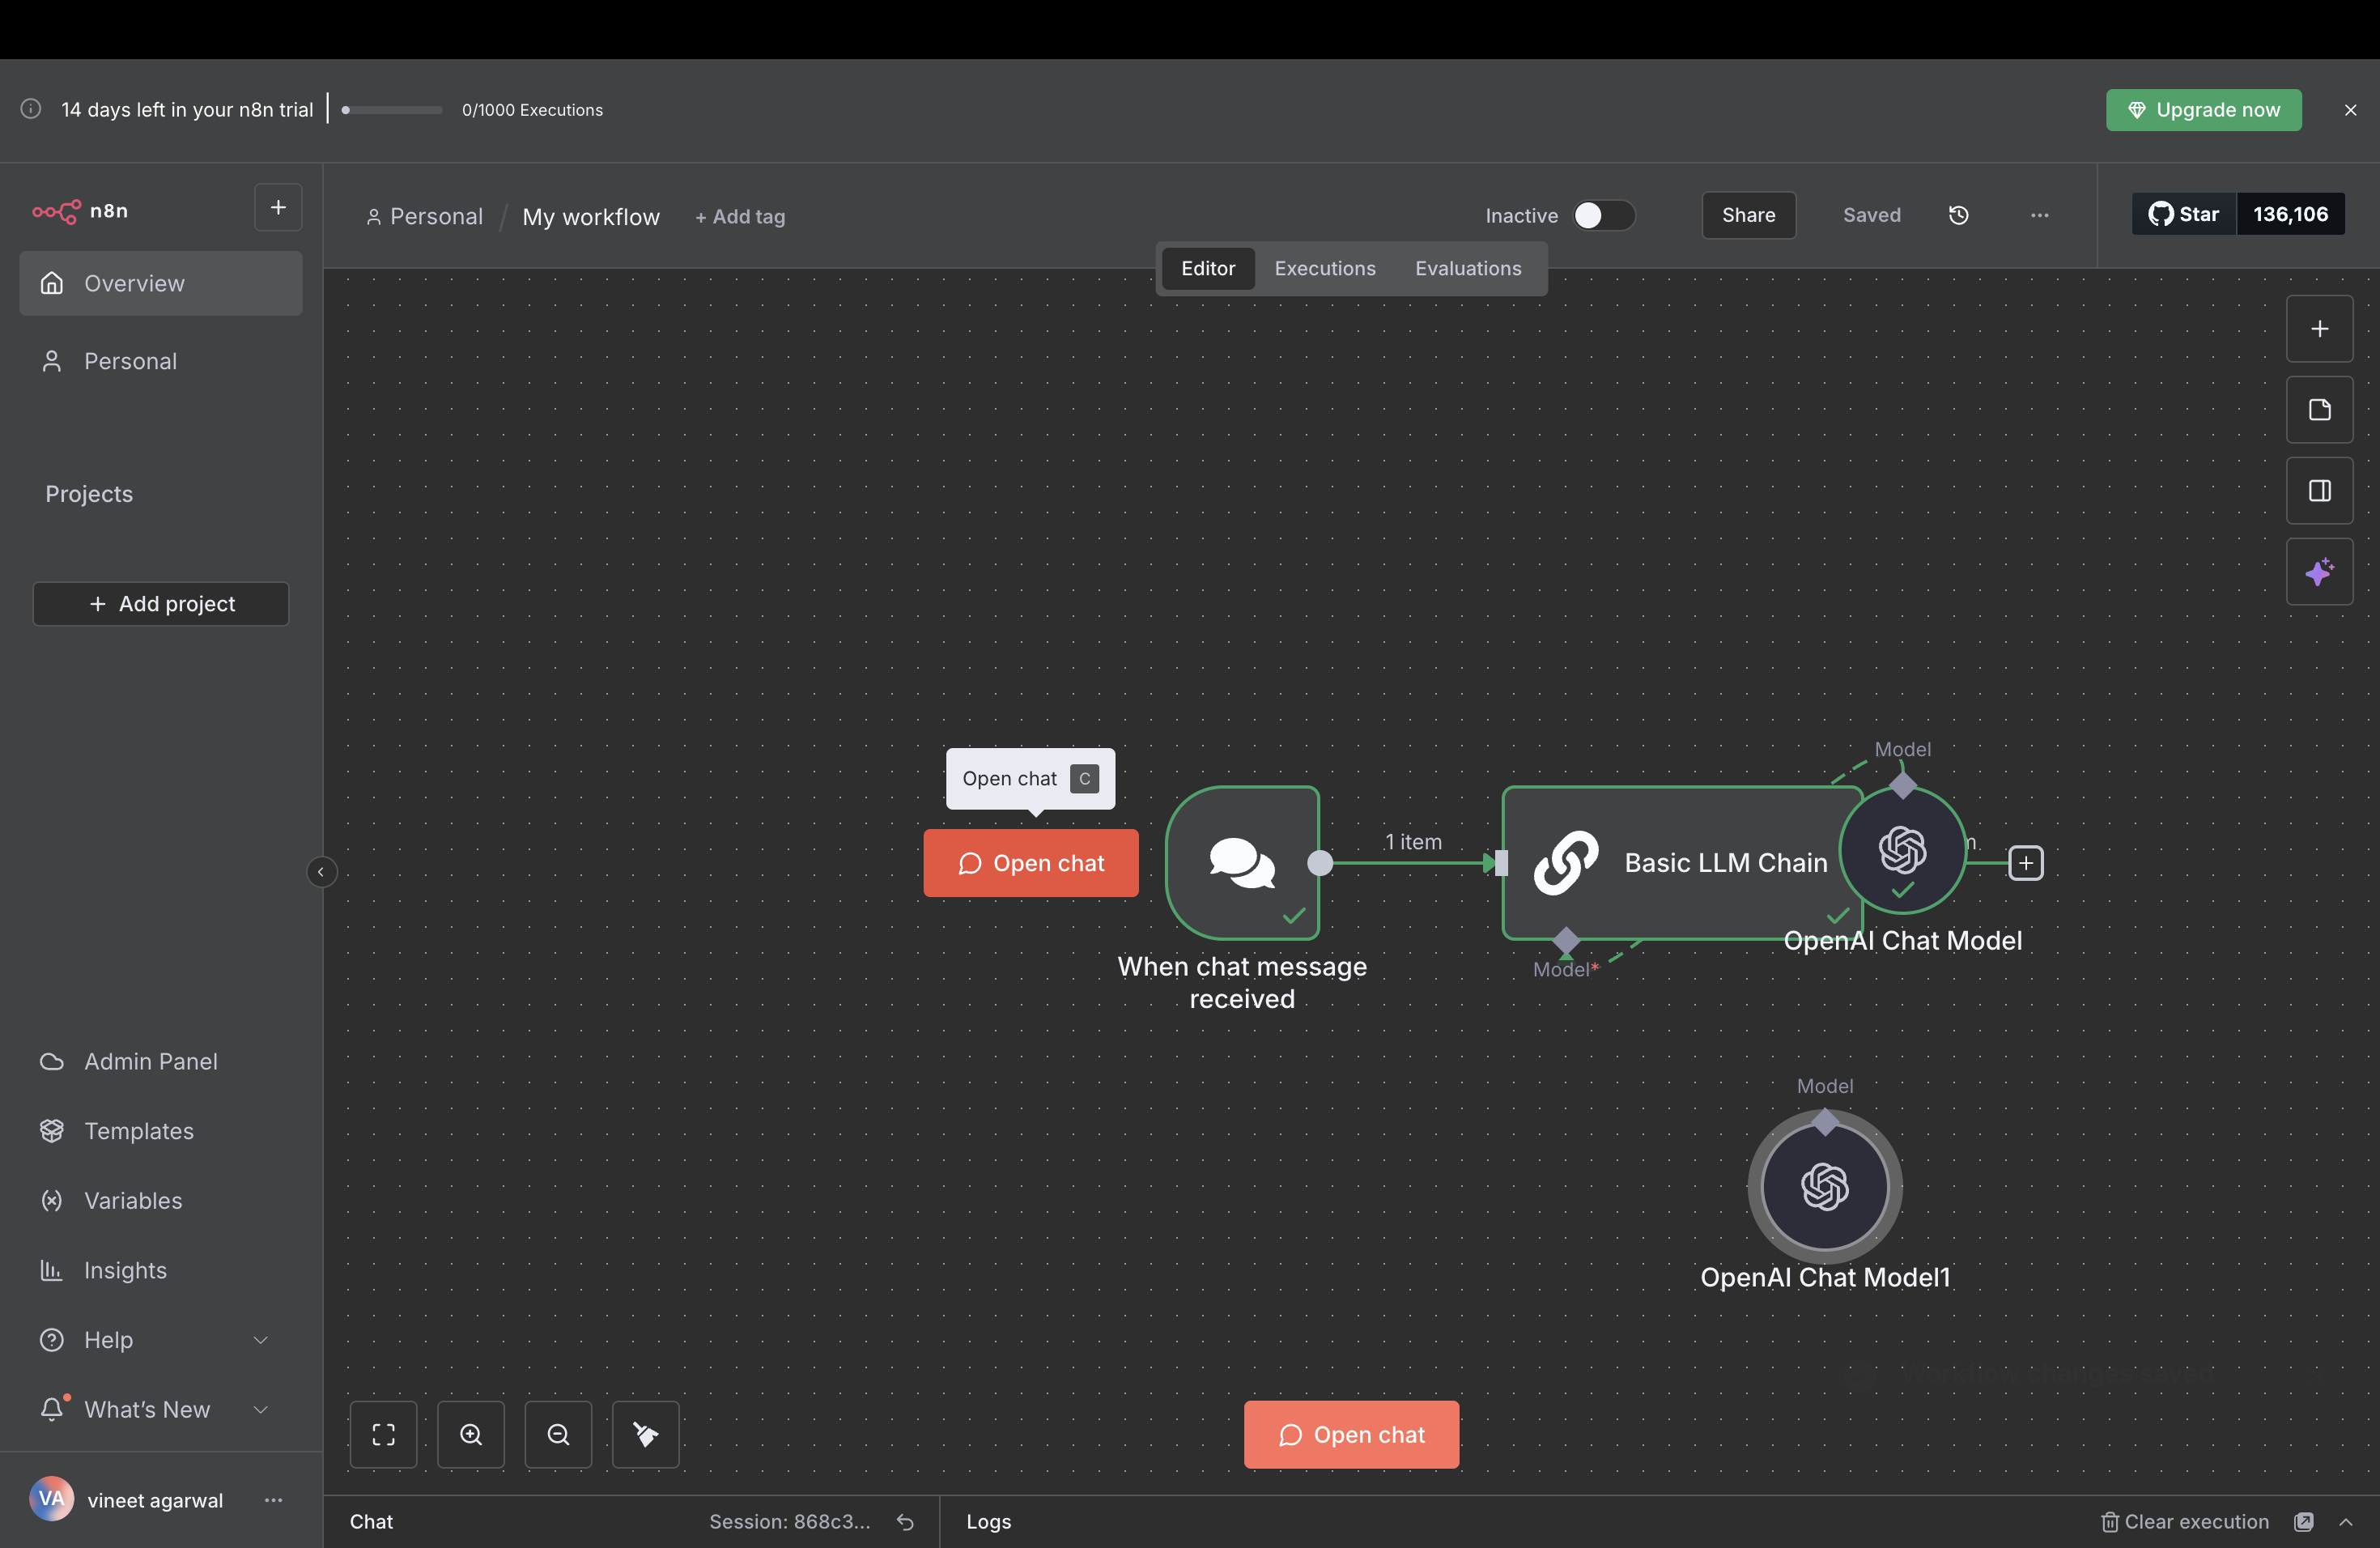Zoom out on the workflow canvas
Screen dimensions: 2380x1548
[557, 1434]
